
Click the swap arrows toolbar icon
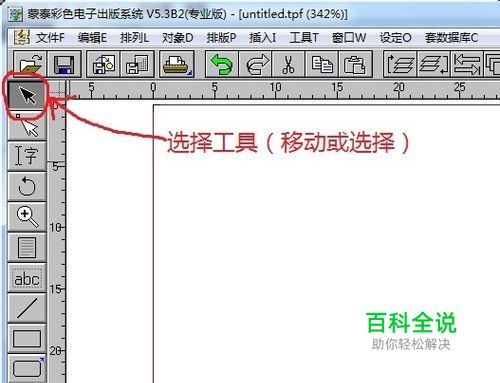click(467, 64)
